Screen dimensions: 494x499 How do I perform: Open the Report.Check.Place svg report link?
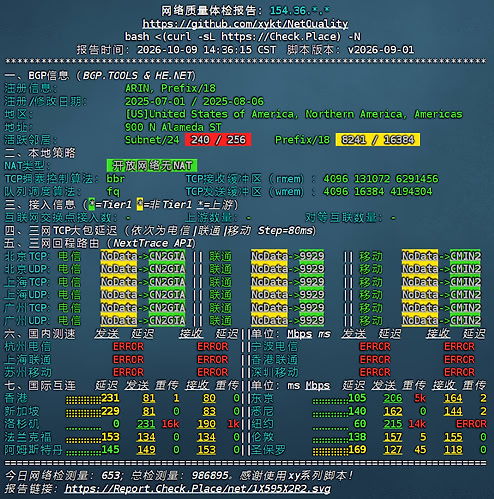point(198,489)
